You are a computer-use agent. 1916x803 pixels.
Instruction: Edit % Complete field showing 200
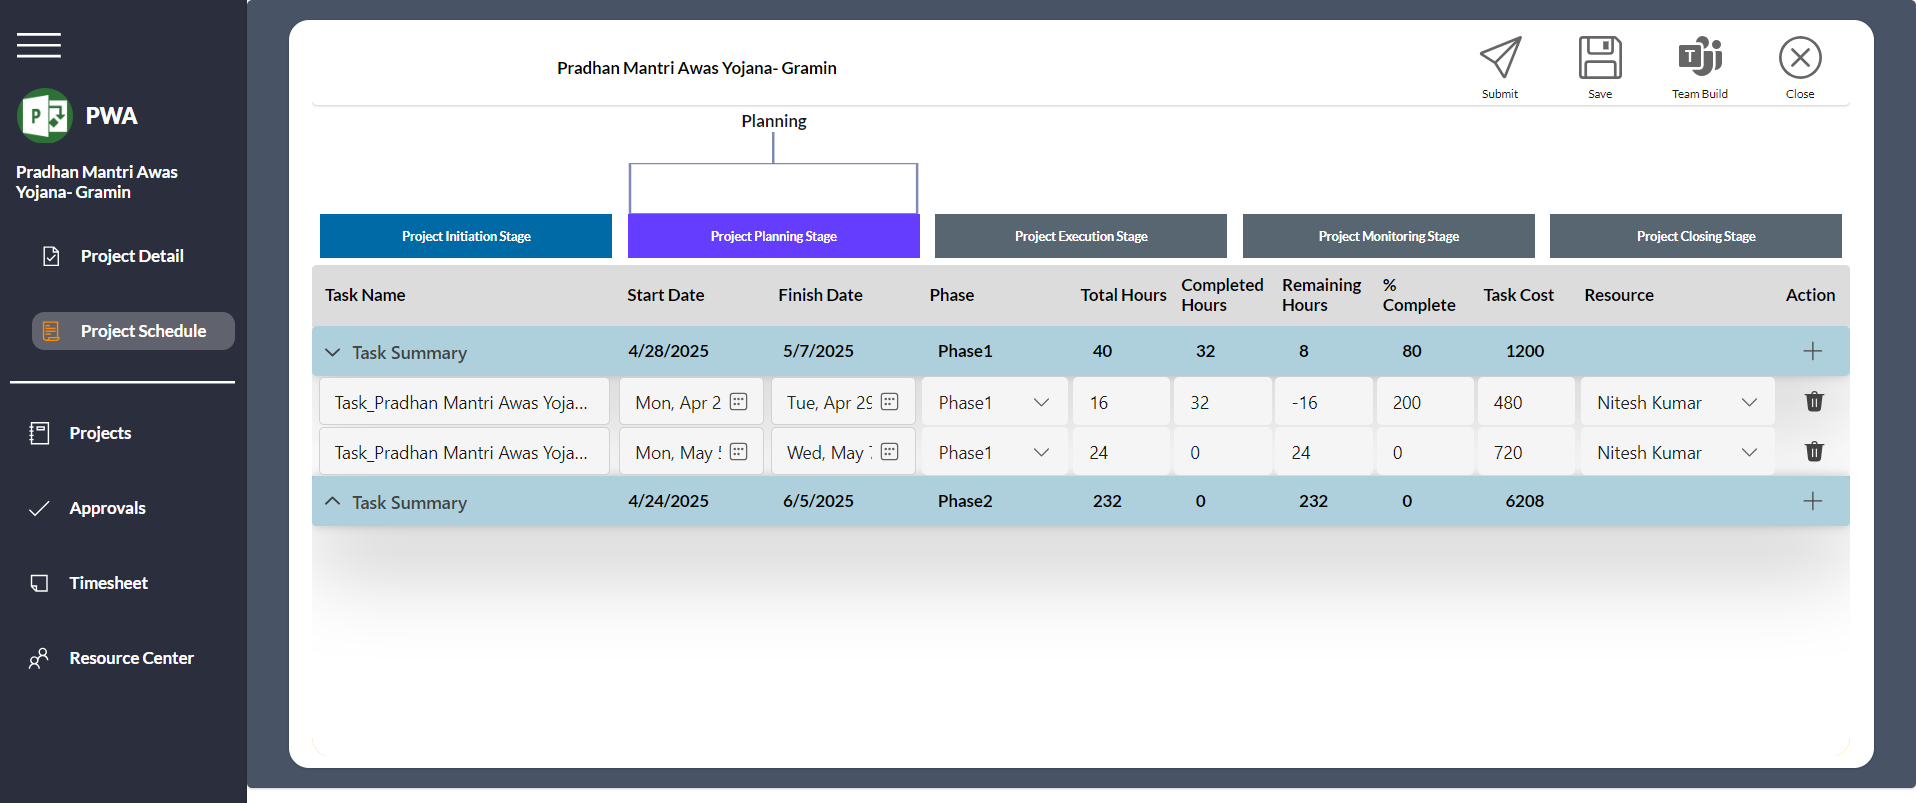tap(1425, 402)
